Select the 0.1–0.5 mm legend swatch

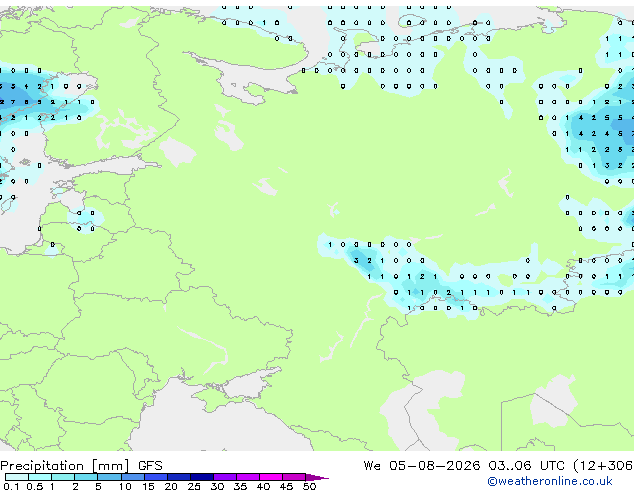pyautogui.click(x=17, y=477)
